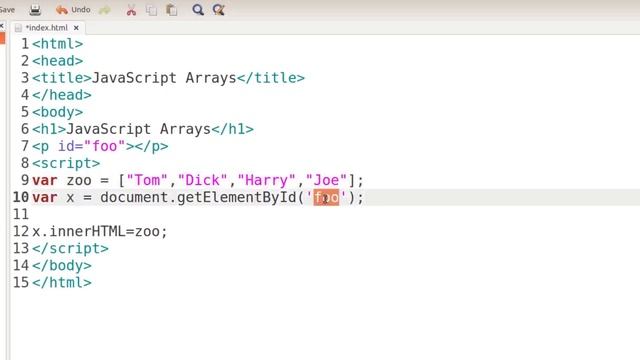Click the <html> opening tag

[58, 44]
